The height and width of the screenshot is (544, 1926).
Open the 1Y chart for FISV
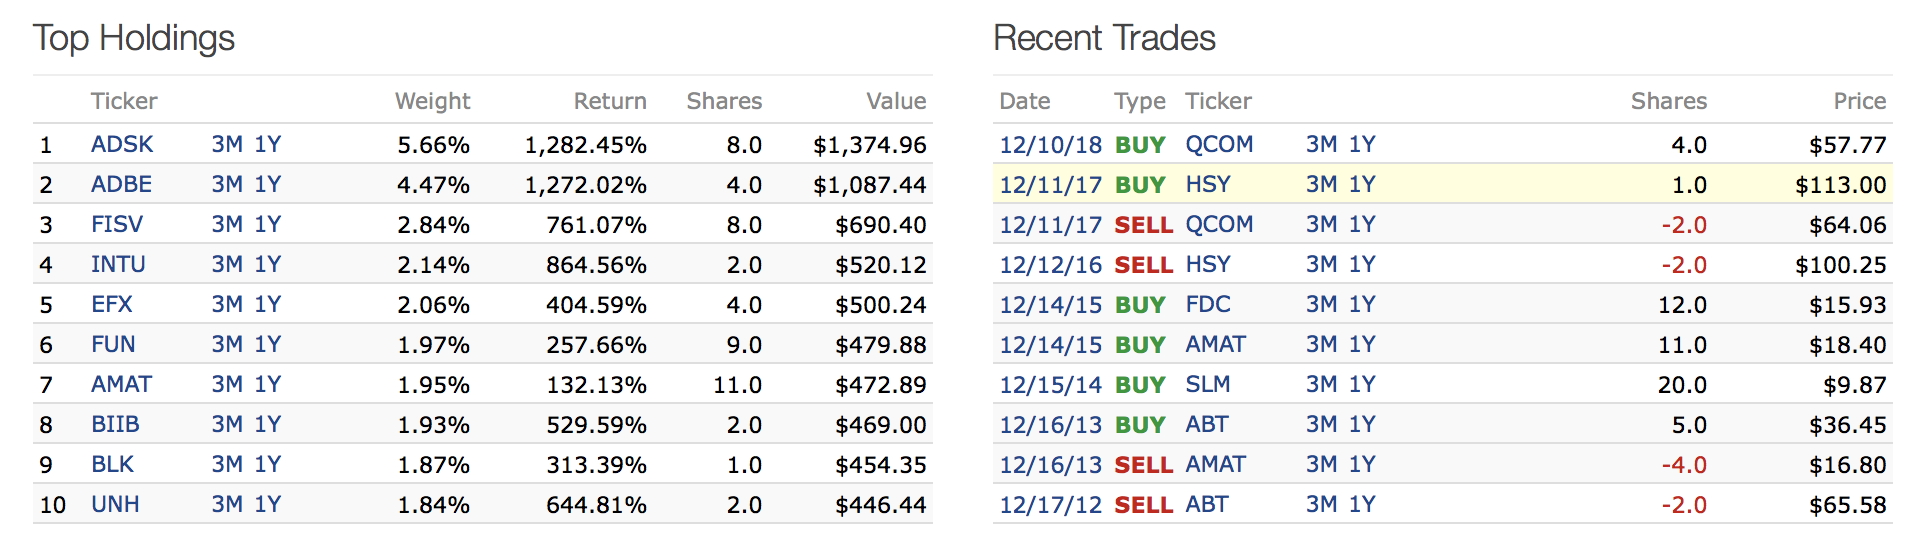[x=267, y=225]
